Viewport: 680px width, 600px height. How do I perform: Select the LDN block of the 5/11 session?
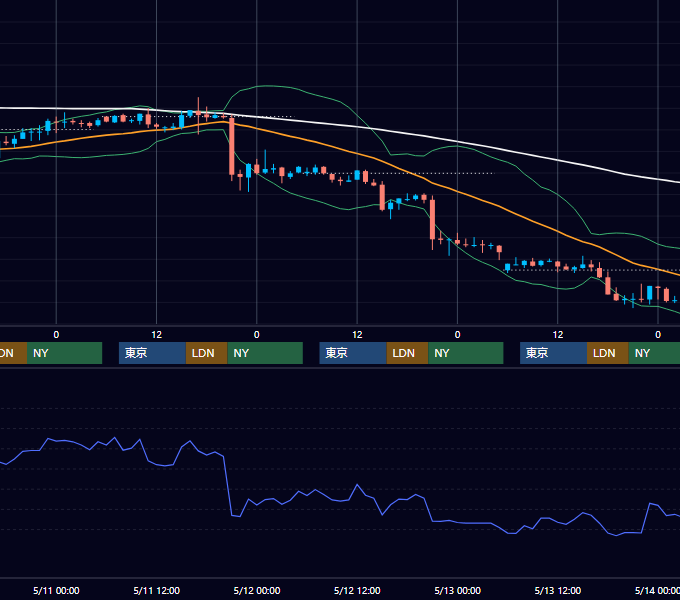tap(206, 353)
